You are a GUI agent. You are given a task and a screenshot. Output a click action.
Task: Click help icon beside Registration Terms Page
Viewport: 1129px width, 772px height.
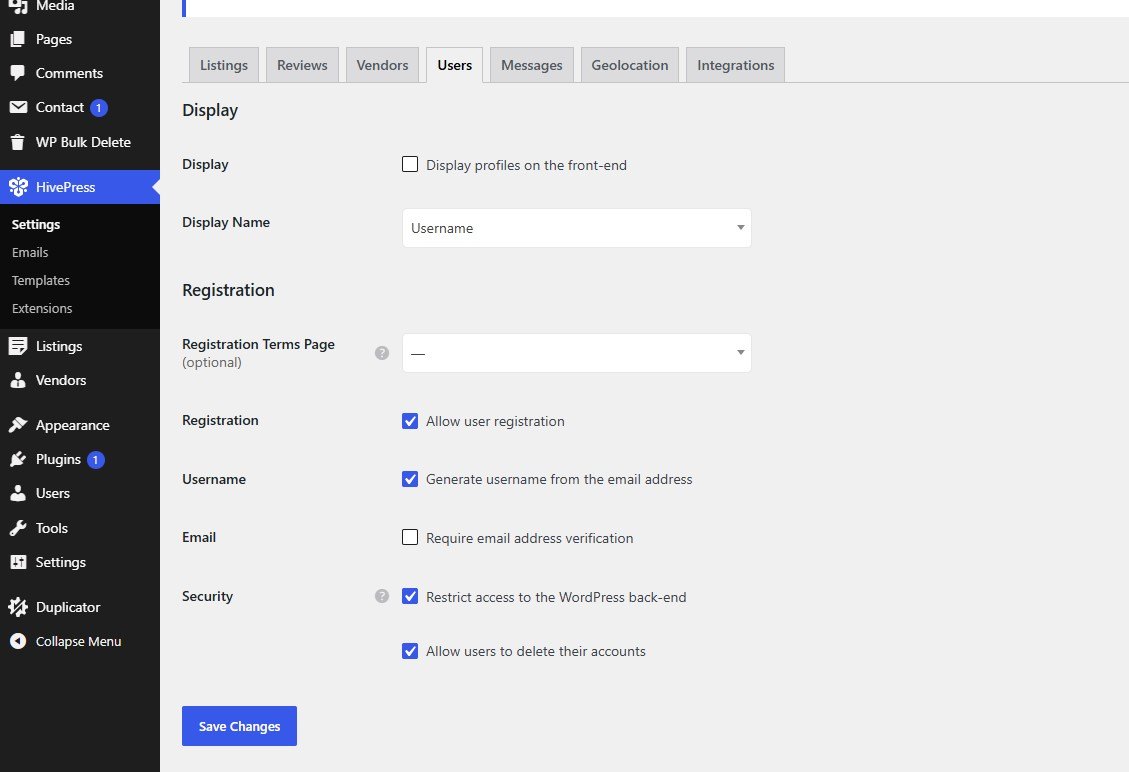pos(382,353)
